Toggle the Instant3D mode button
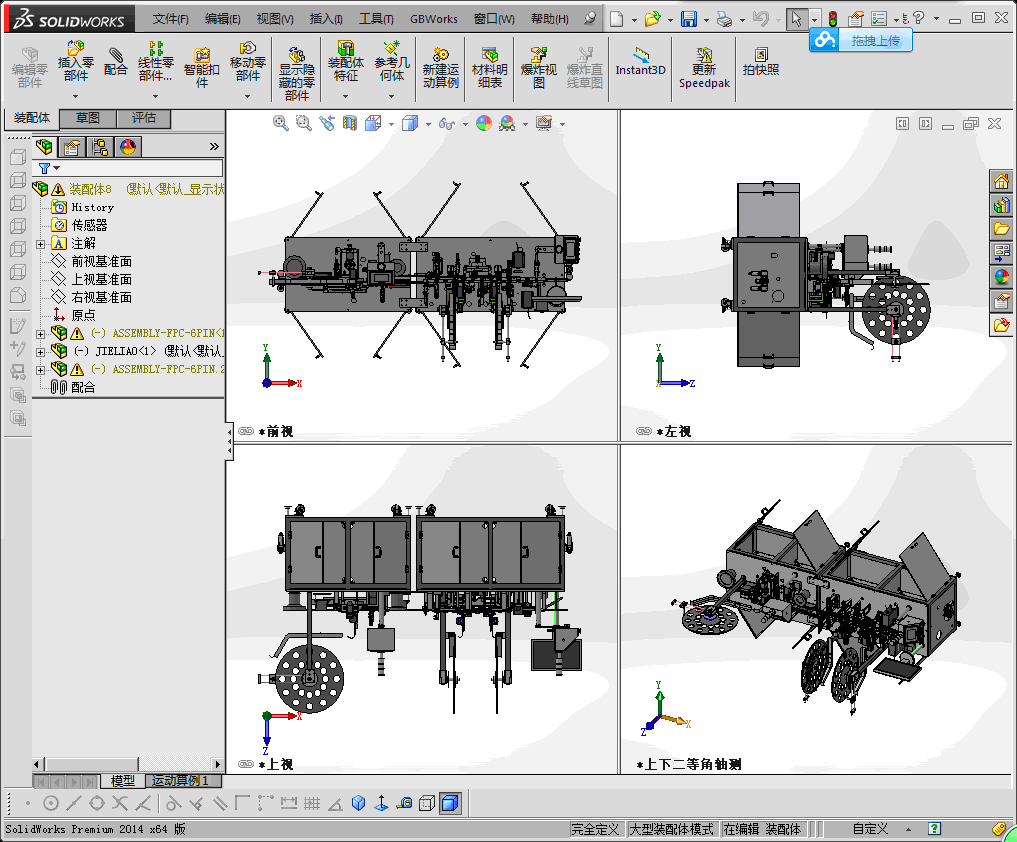 tap(640, 61)
